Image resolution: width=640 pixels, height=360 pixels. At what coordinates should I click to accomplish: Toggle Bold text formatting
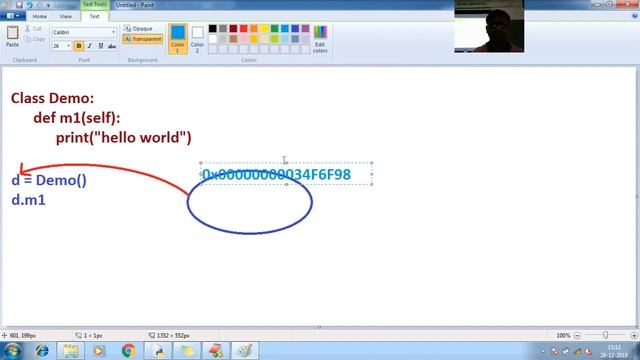(x=79, y=46)
